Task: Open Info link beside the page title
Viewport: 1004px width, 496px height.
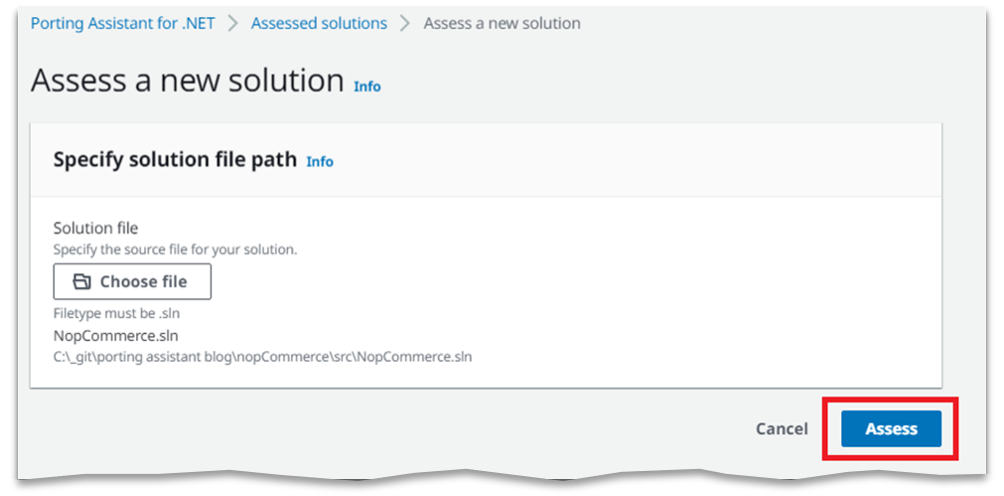Action: tap(368, 86)
